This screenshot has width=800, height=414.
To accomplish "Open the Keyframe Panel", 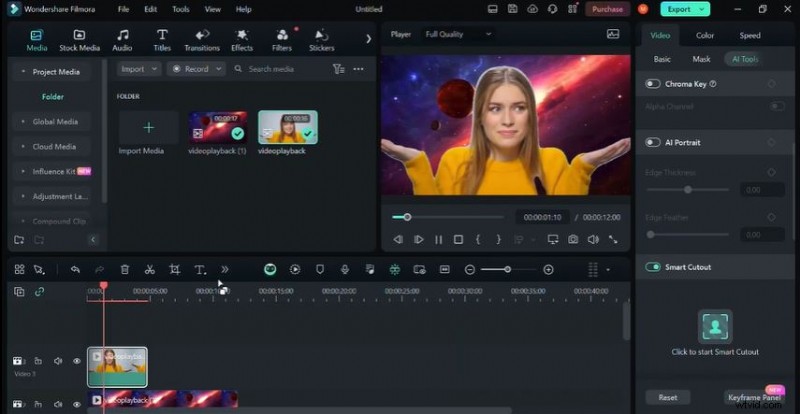I will click(754, 397).
